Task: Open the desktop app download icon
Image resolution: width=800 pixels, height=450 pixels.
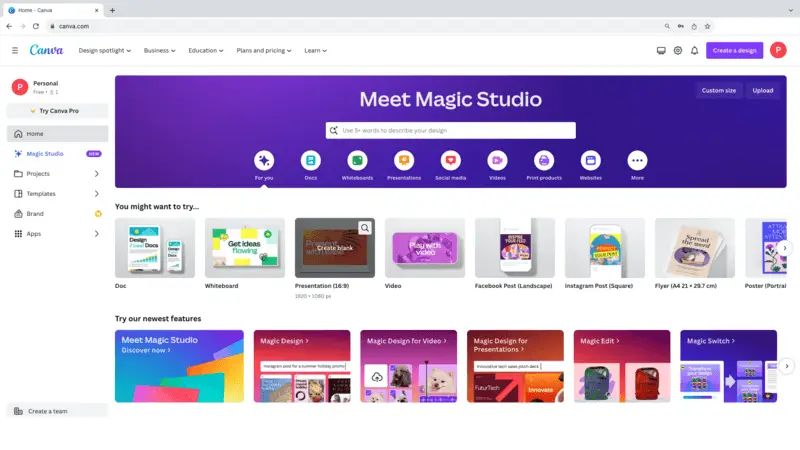Action: point(661,51)
